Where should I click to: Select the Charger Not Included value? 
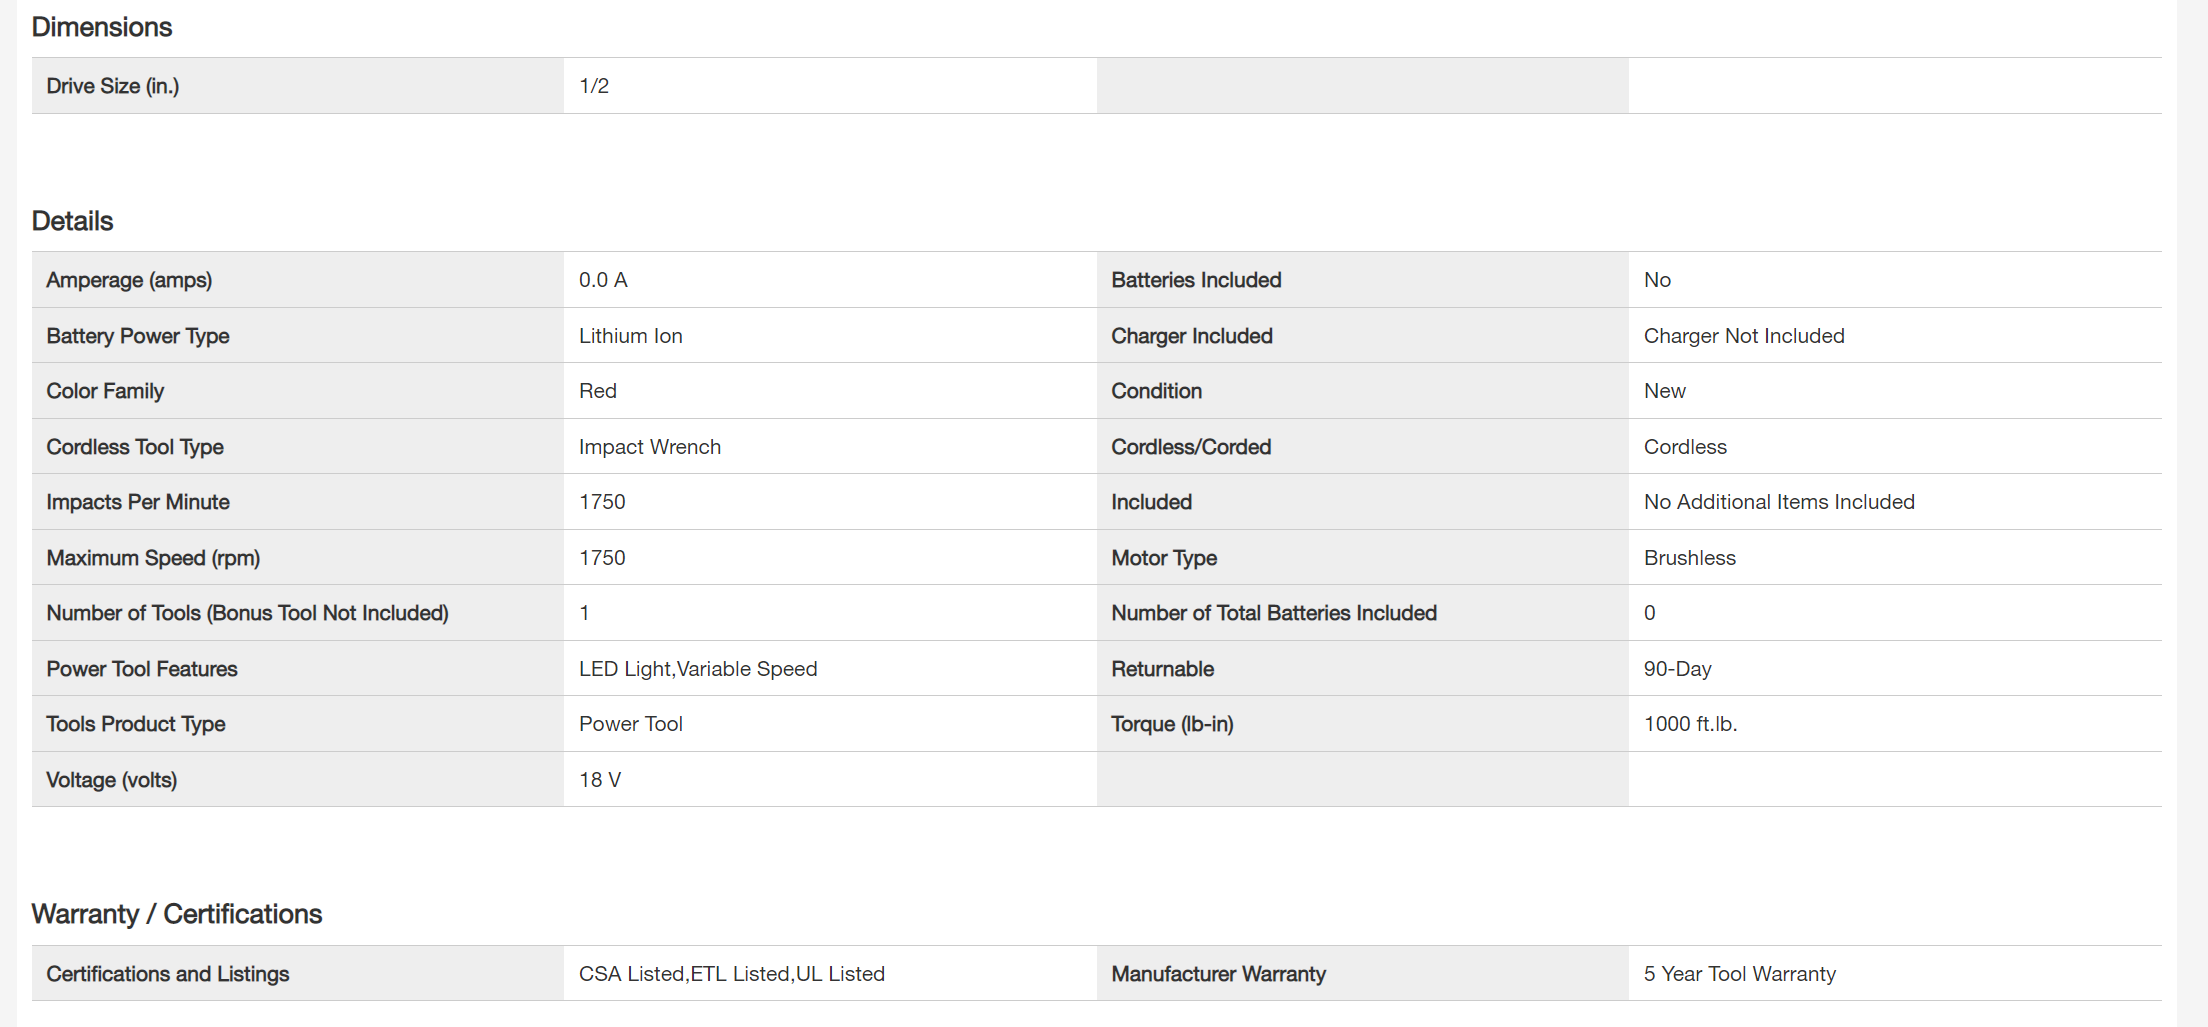click(1744, 336)
